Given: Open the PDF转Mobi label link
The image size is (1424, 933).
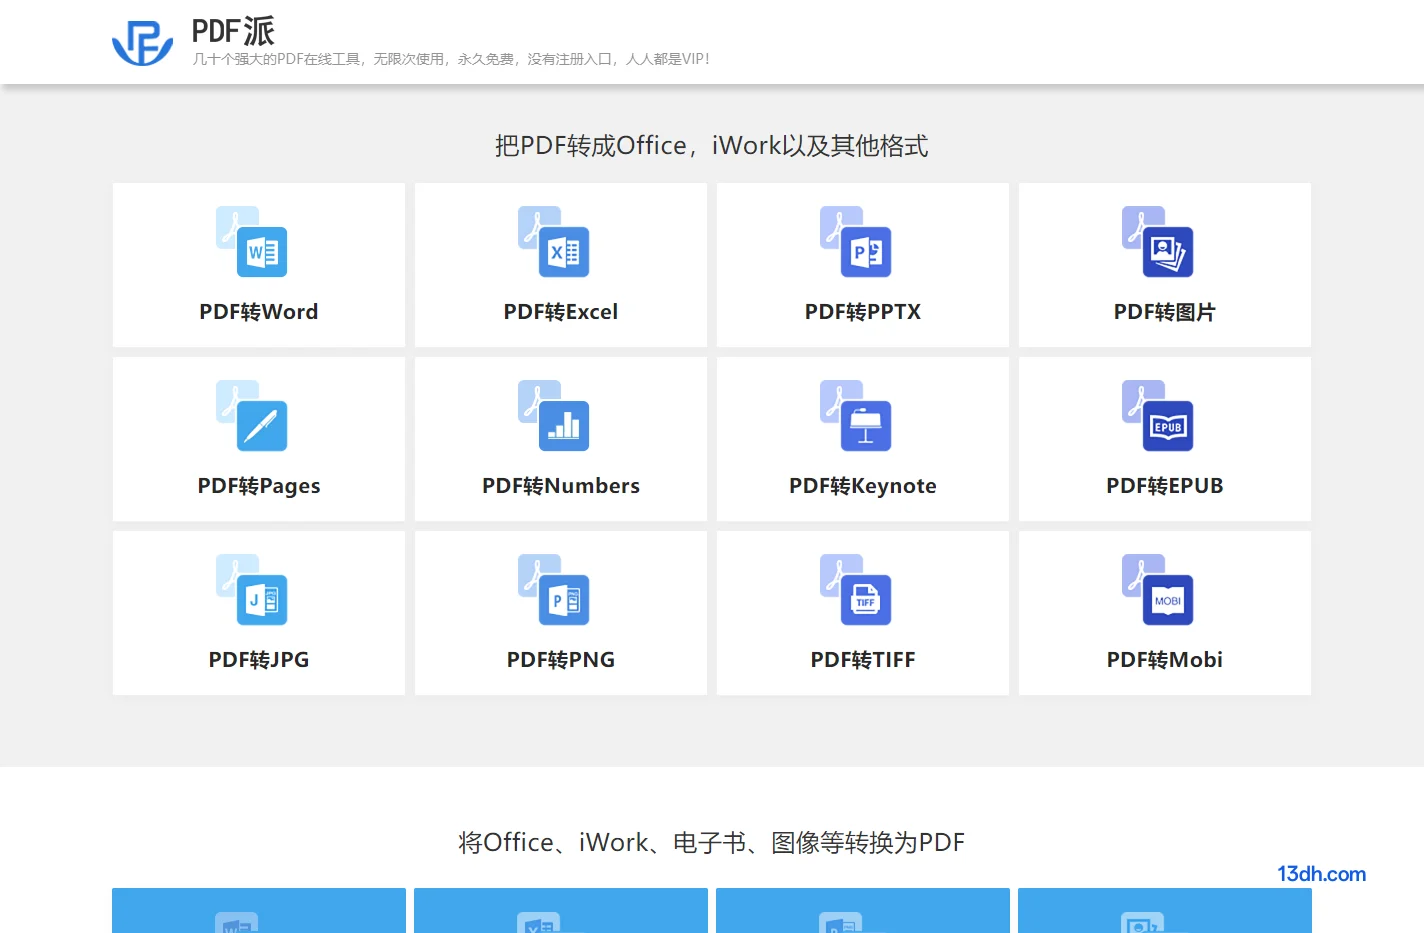Looking at the screenshot, I should click(1165, 660).
